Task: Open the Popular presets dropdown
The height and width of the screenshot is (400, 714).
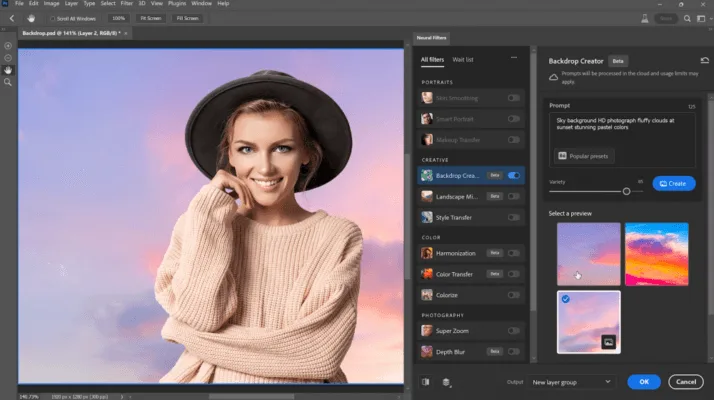Action: pyautogui.click(x=585, y=155)
